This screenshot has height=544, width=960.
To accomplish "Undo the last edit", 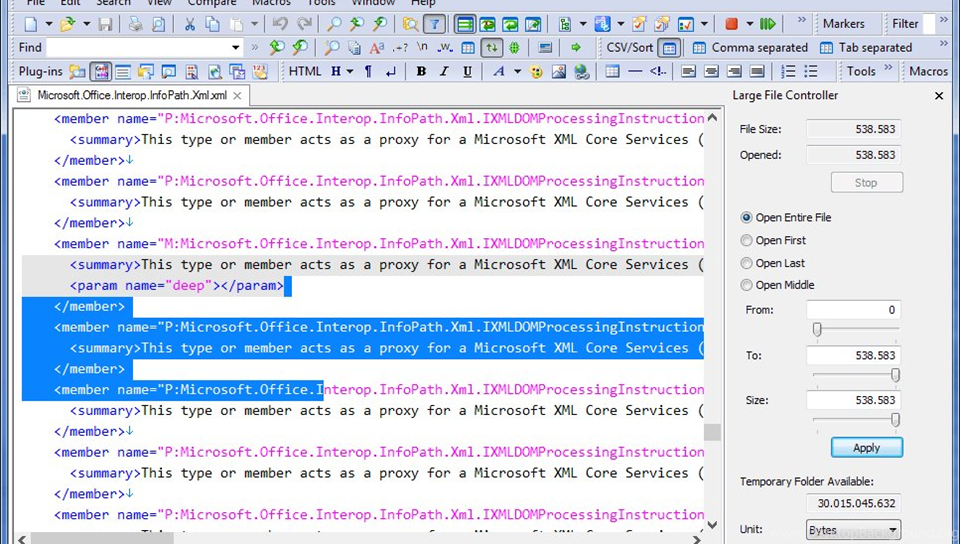I will [280, 24].
